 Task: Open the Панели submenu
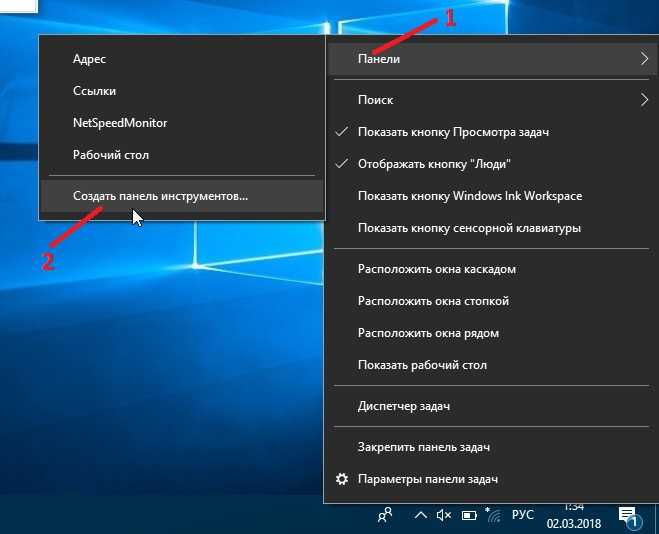click(x=491, y=59)
